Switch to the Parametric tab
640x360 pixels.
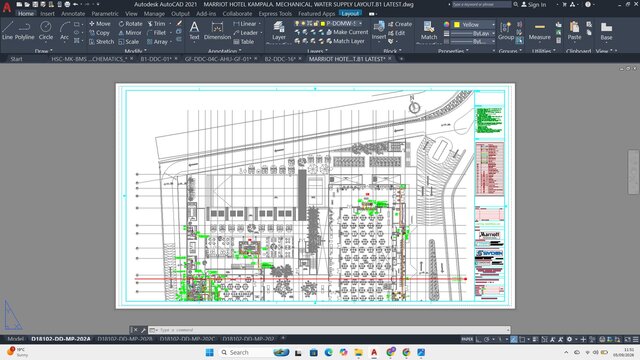[x=105, y=13]
